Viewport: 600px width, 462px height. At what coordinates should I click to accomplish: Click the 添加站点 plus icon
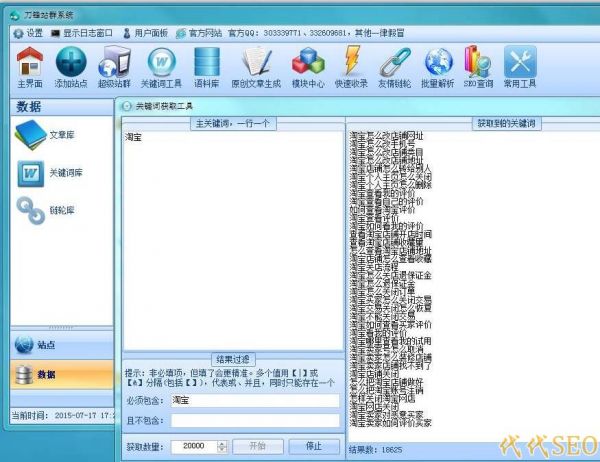[71, 67]
